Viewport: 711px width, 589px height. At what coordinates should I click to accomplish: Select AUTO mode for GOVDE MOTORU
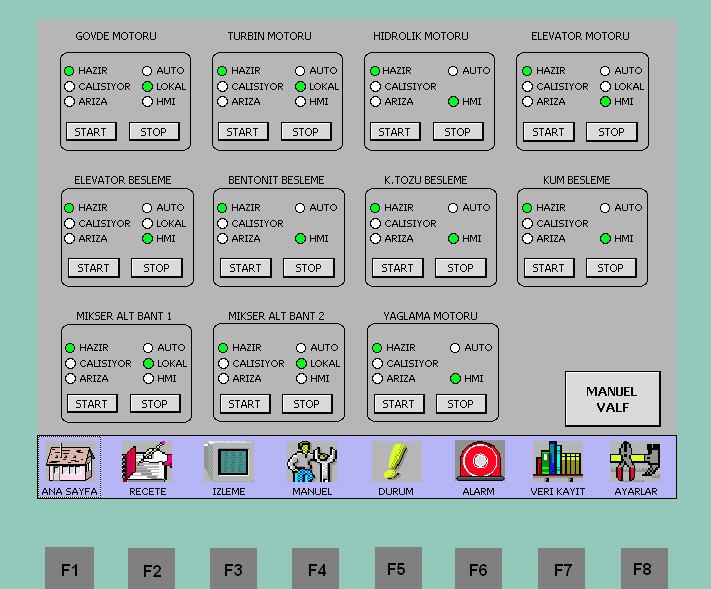147,71
